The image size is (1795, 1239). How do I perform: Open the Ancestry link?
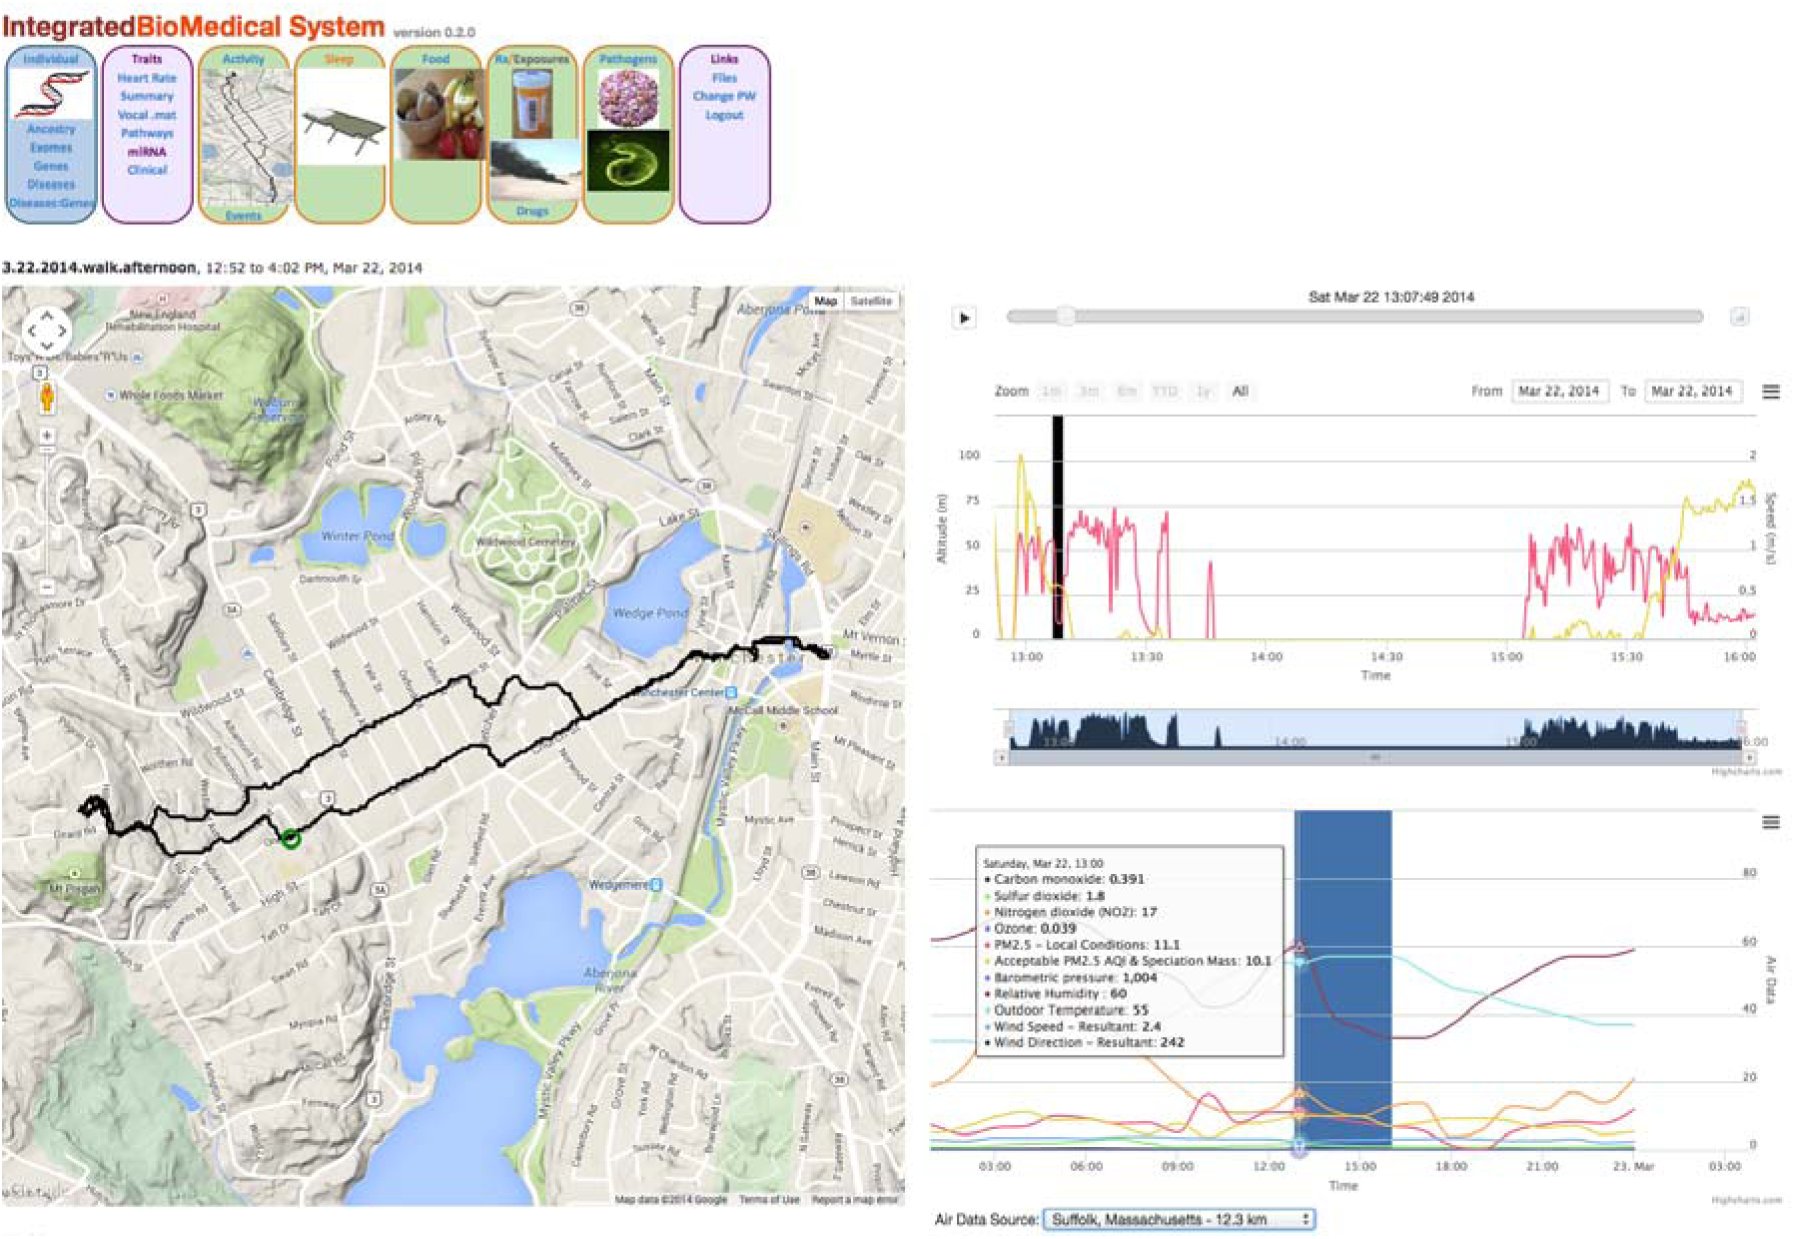pyautogui.click(x=51, y=129)
